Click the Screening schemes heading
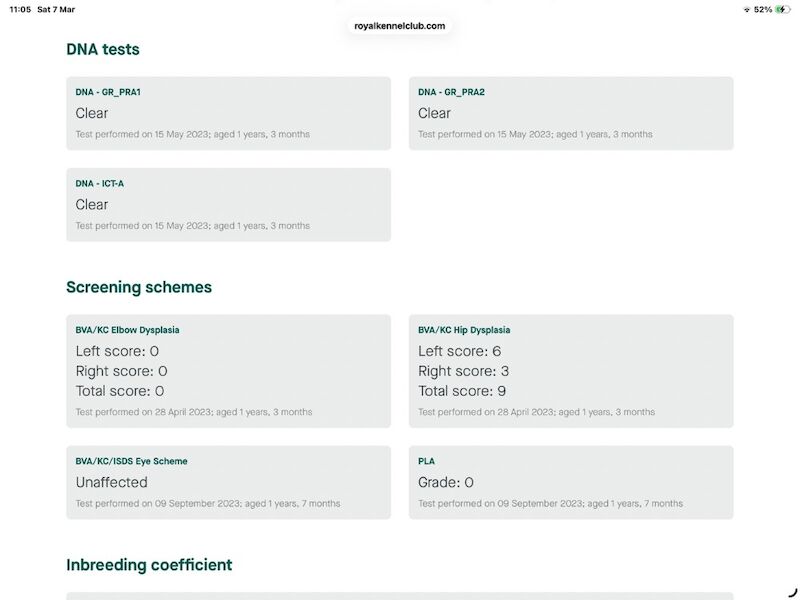The height and width of the screenshot is (600, 800). point(139,287)
